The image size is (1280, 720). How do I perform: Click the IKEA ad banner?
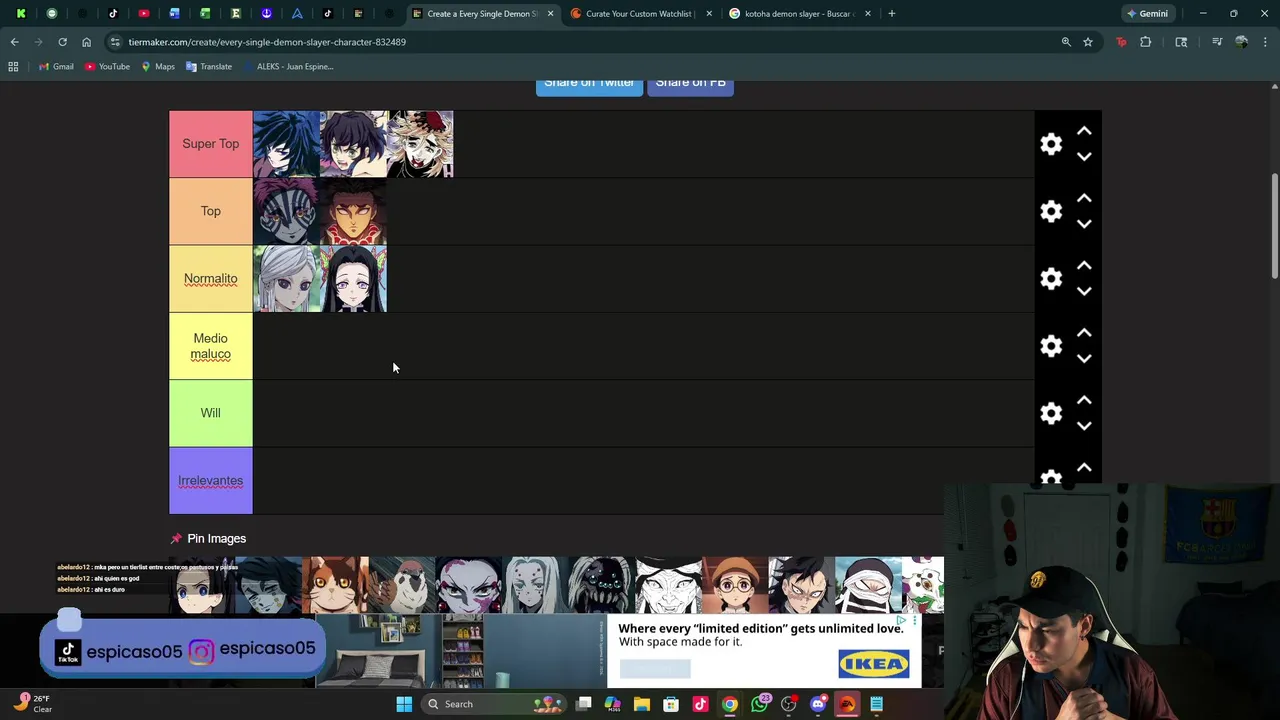click(764, 650)
